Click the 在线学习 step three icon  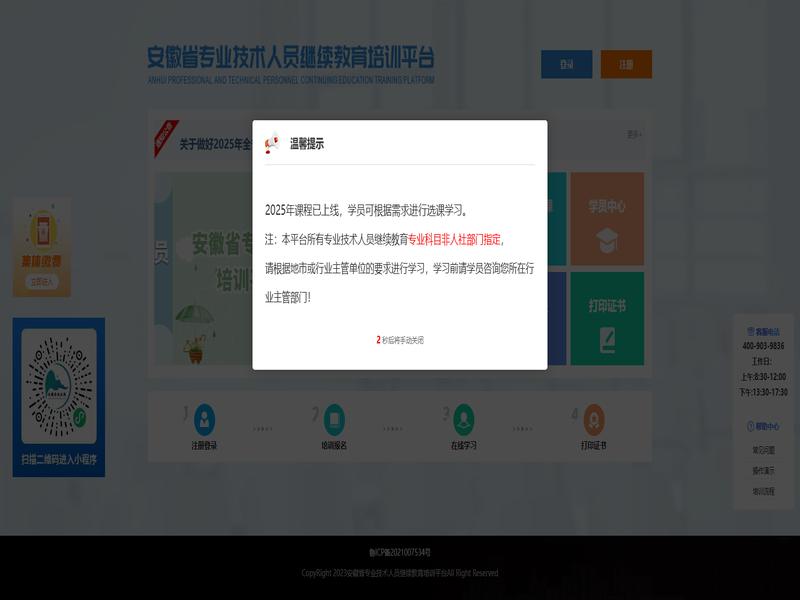coord(464,418)
